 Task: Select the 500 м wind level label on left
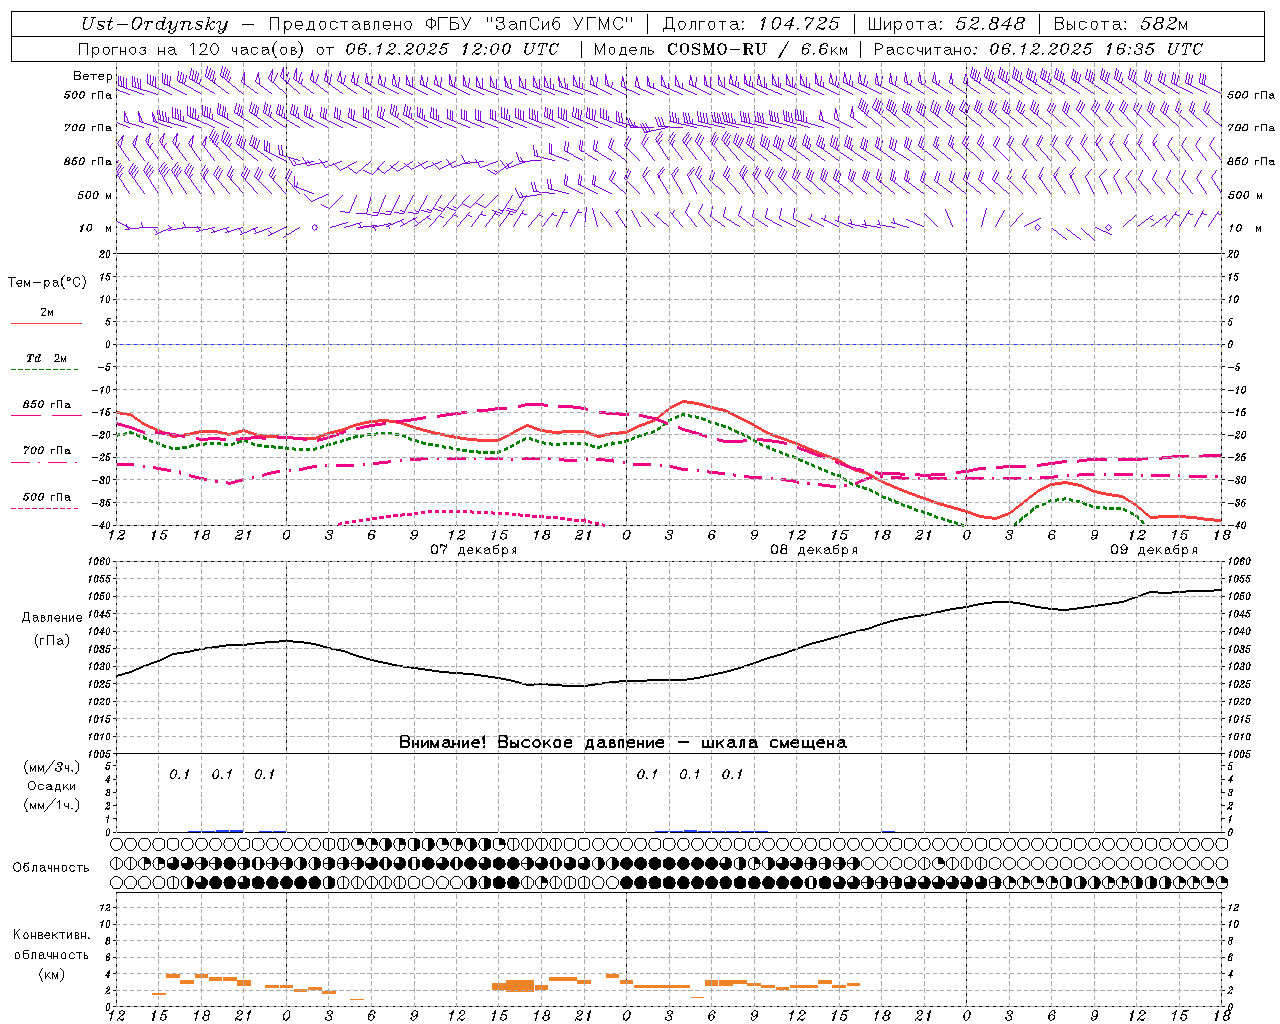95,195
